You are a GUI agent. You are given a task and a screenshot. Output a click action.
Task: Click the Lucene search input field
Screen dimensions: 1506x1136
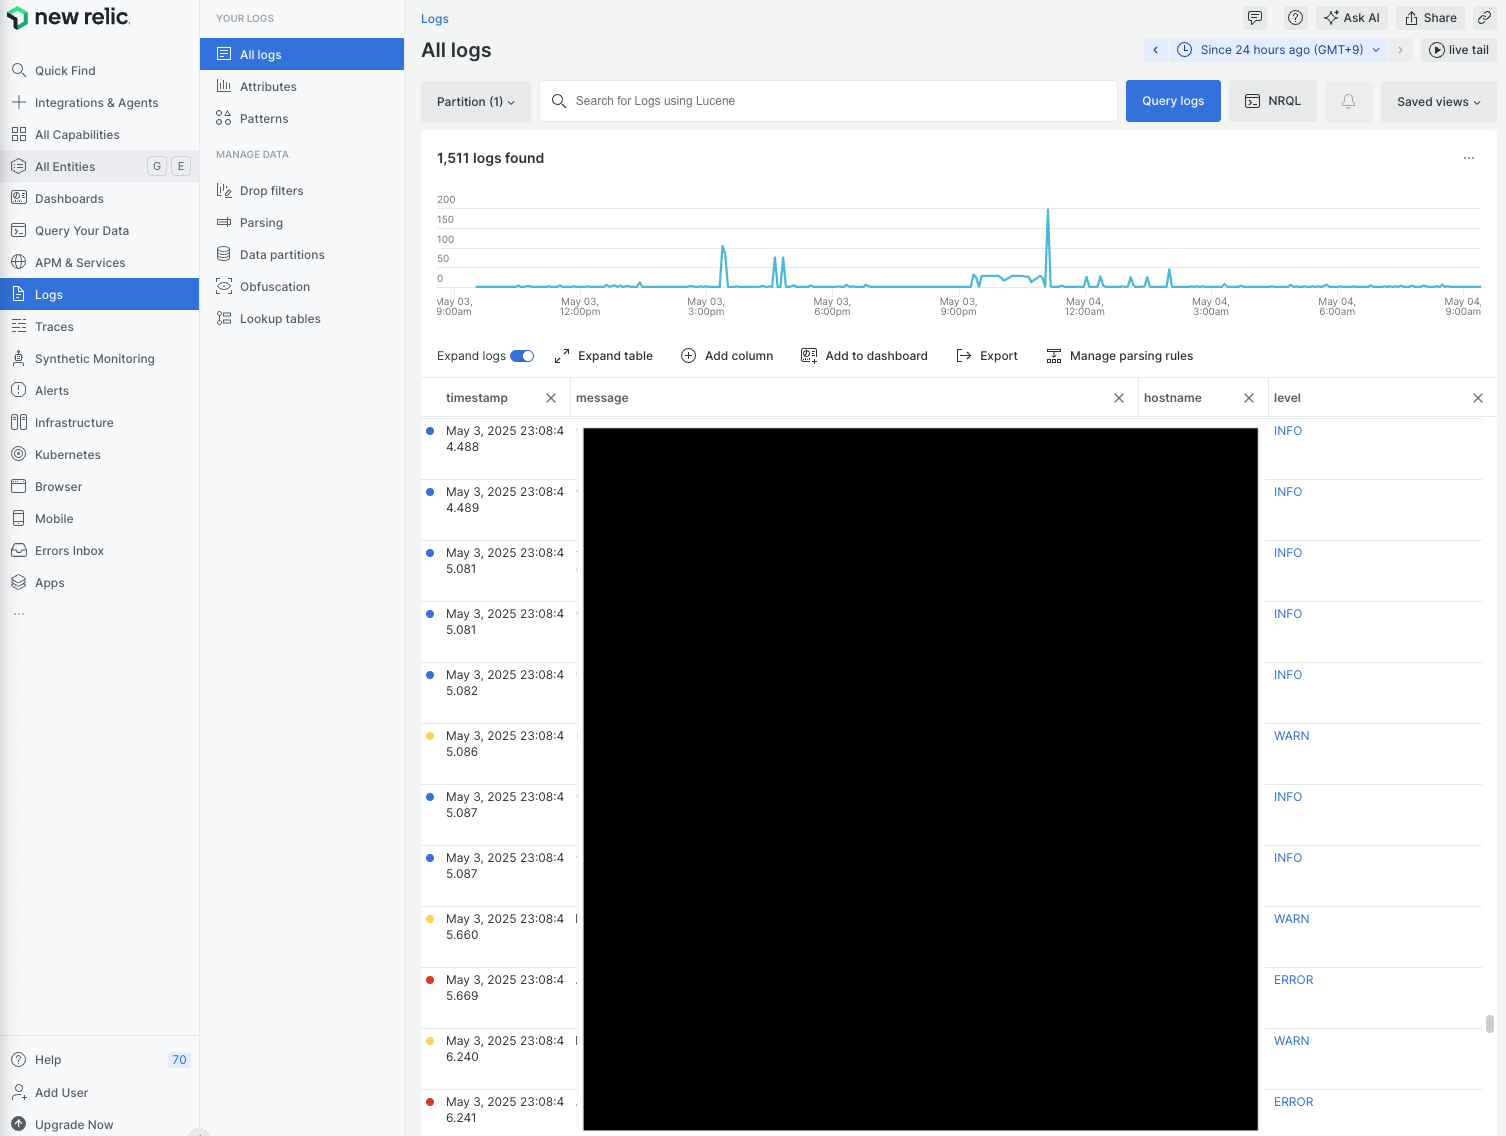point(828,101)
